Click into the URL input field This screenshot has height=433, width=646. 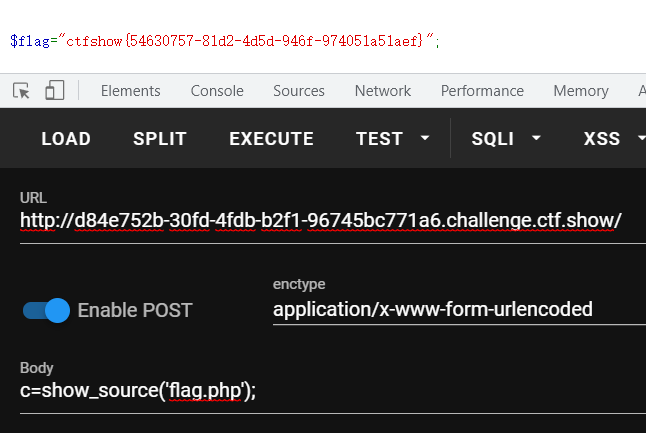320,221
